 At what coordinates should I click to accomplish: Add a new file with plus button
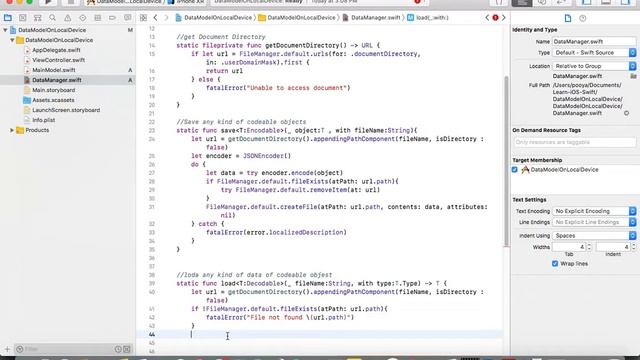point(7,349)
